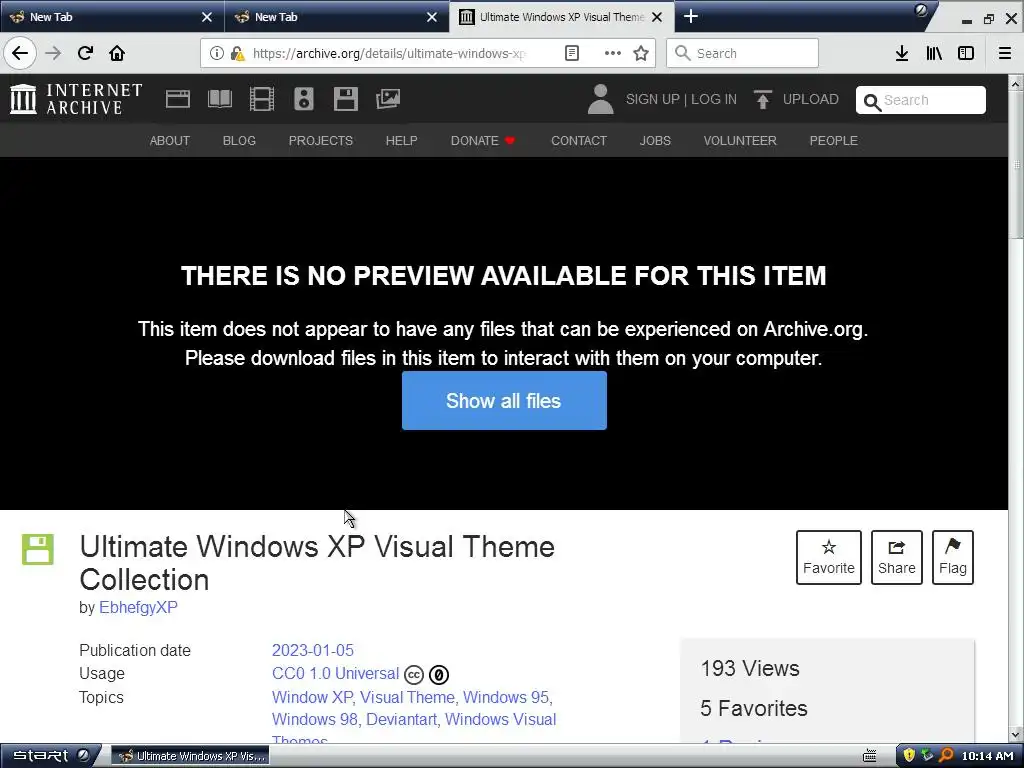Open the Windows 98 topic link

coord(314,719)
